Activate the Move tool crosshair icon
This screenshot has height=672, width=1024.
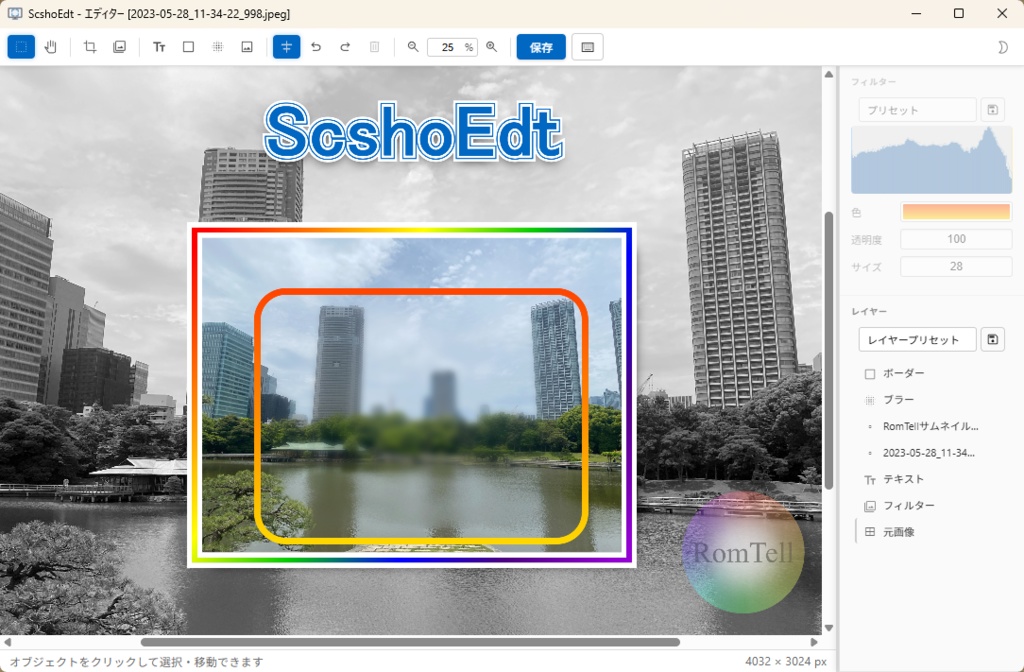[286, 46]
